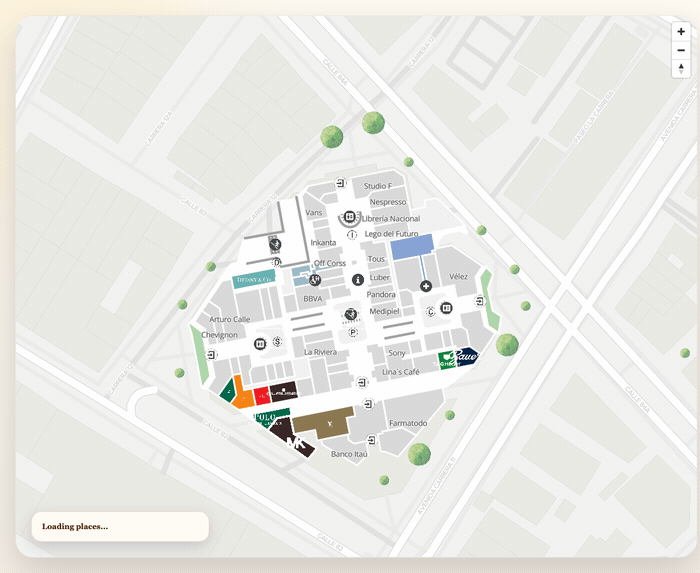Click the Nespresso store label

(388, 202)
